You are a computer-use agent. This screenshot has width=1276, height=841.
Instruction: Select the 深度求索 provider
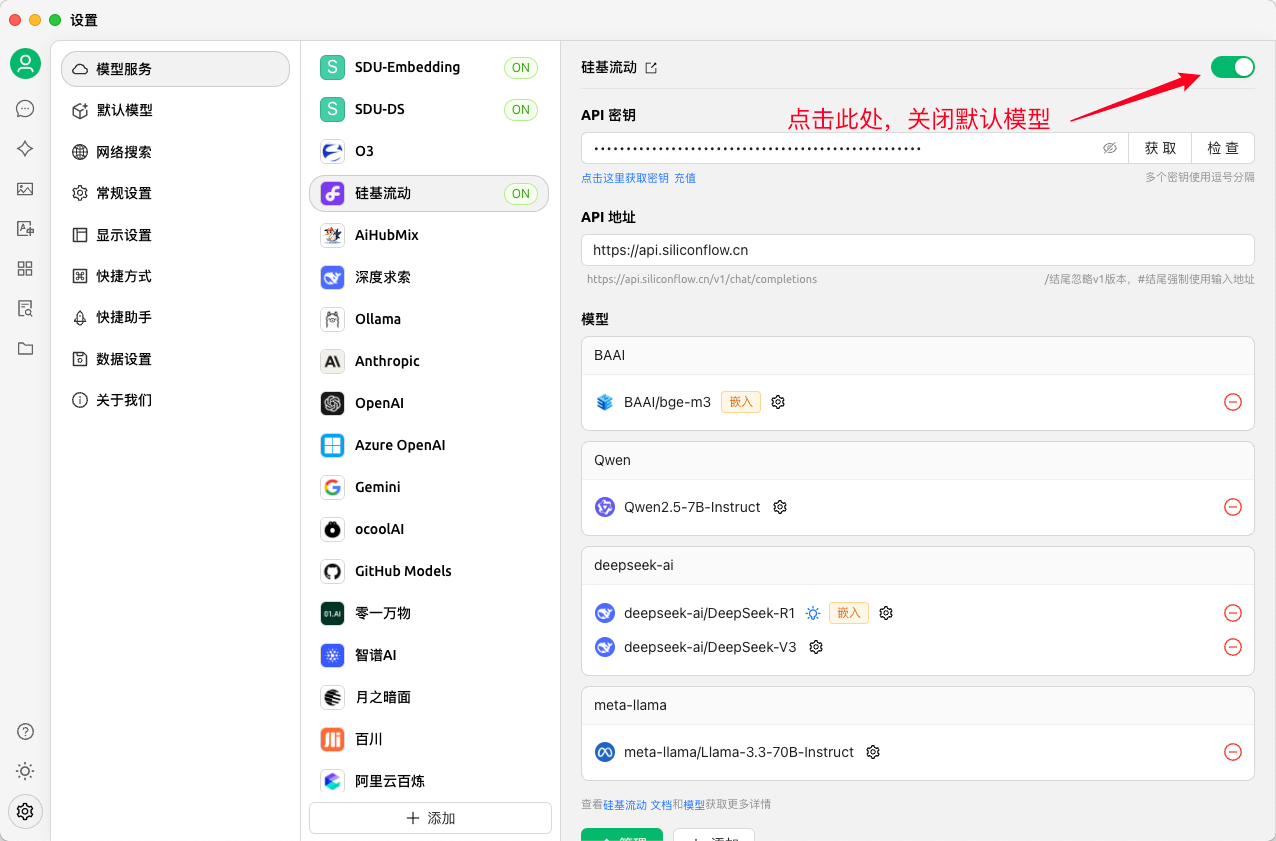429,277
